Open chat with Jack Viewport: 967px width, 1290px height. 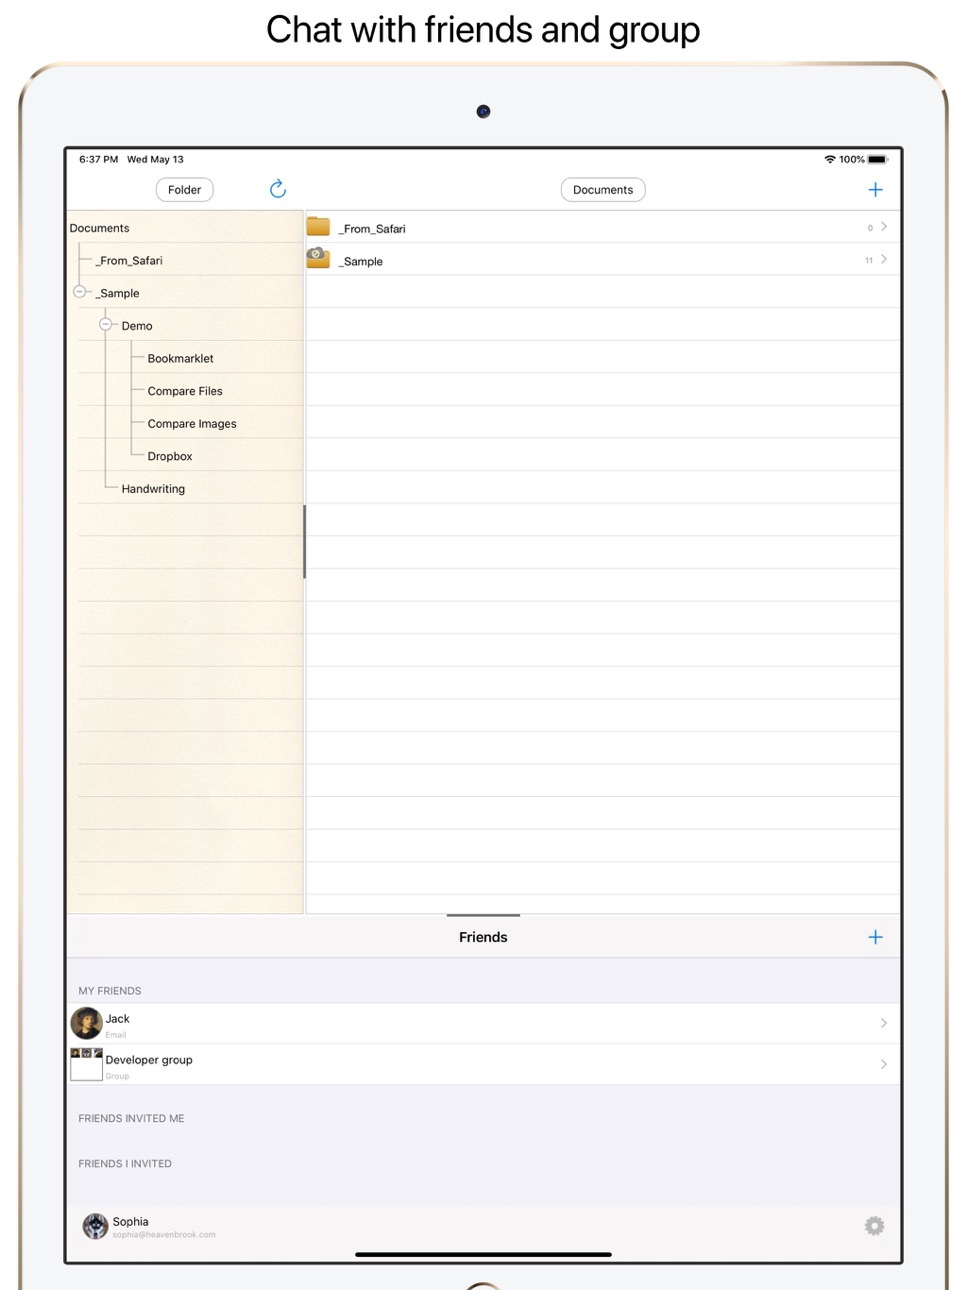click(x=483, y=1023)
